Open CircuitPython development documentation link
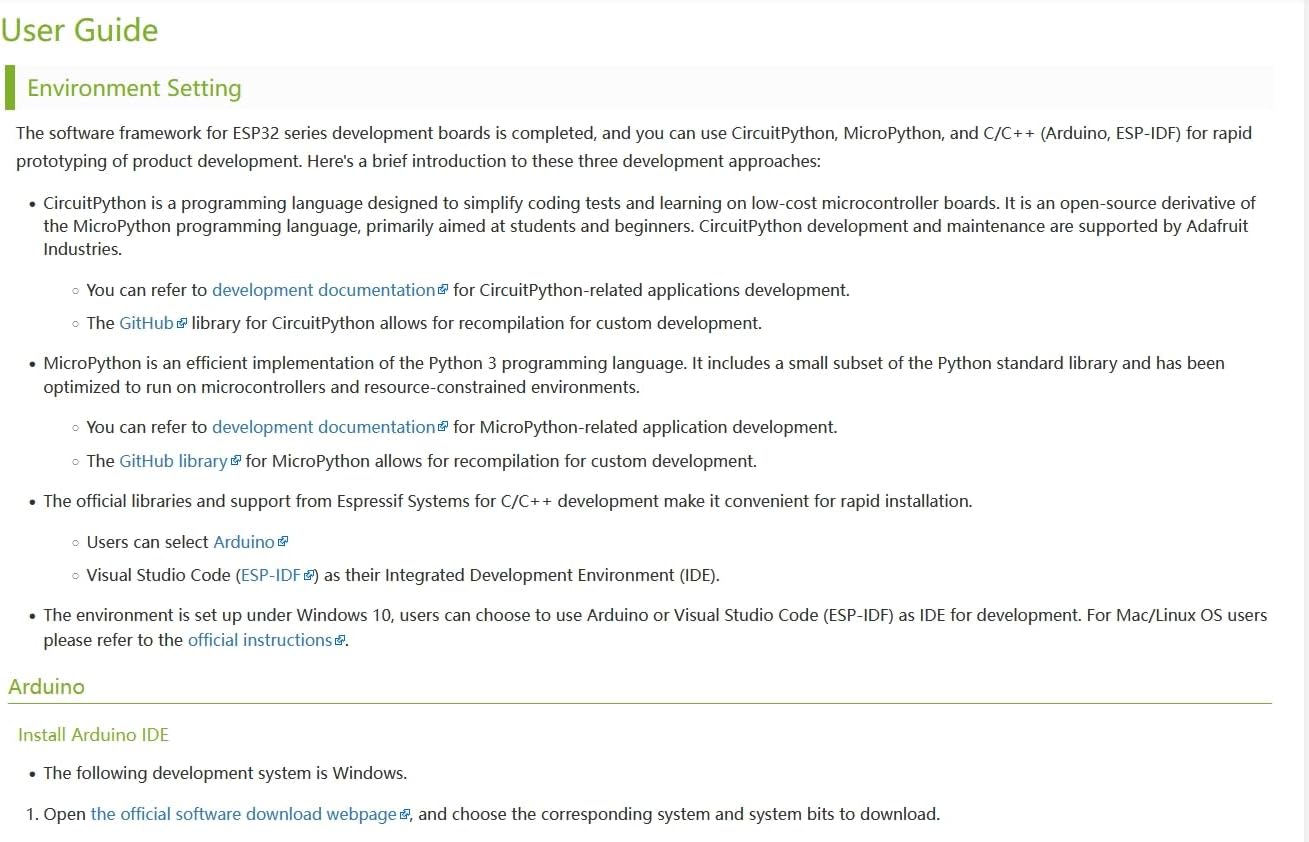The height and width of the screenshot is (842, 1309). 323,290
